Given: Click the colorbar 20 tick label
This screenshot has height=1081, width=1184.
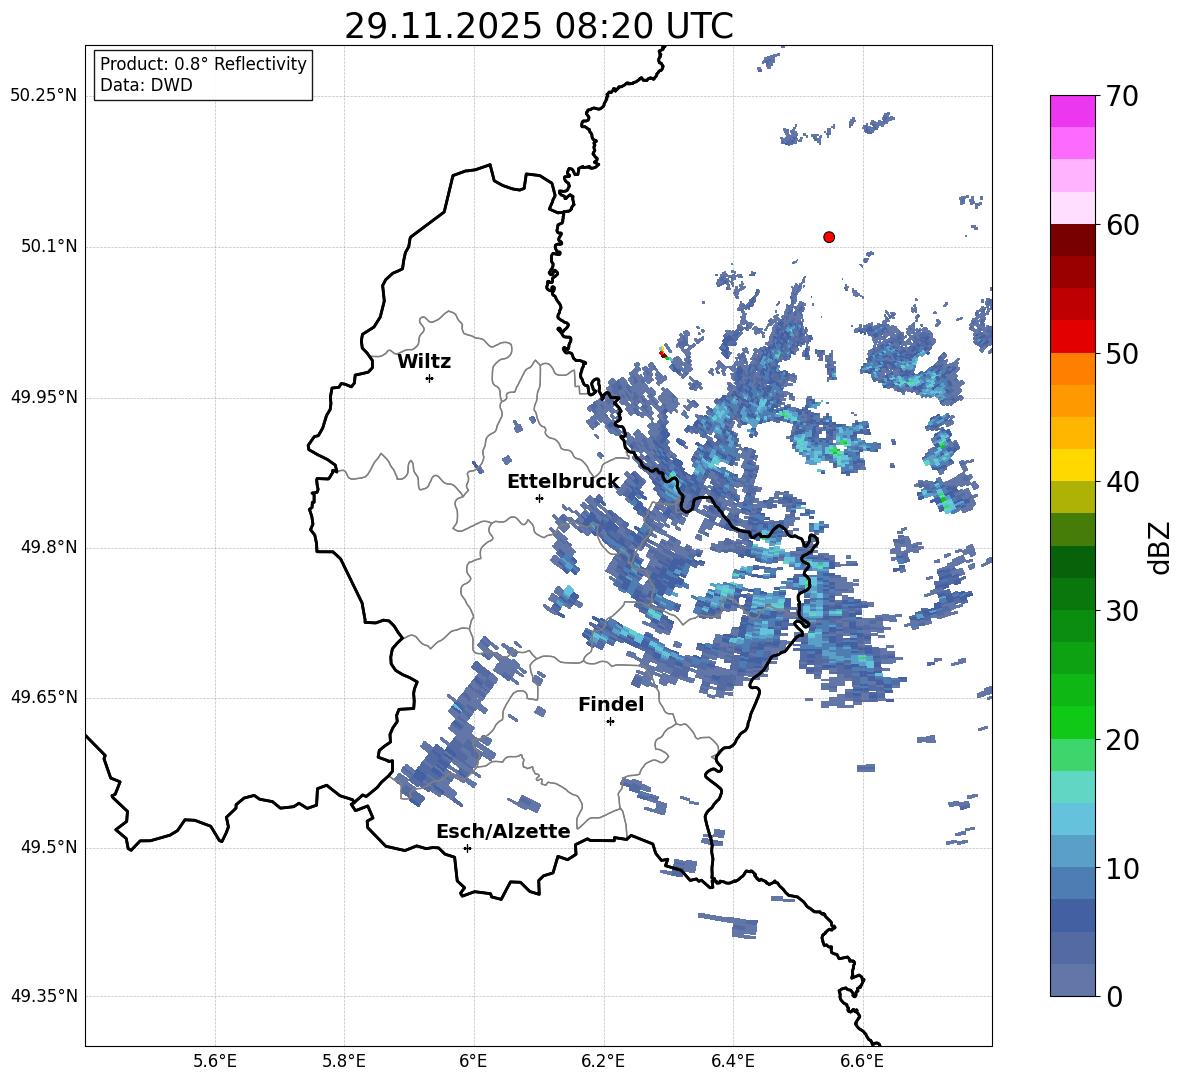Looking at the screenshot, I should pyautogui.click(x=1122, y=740).
